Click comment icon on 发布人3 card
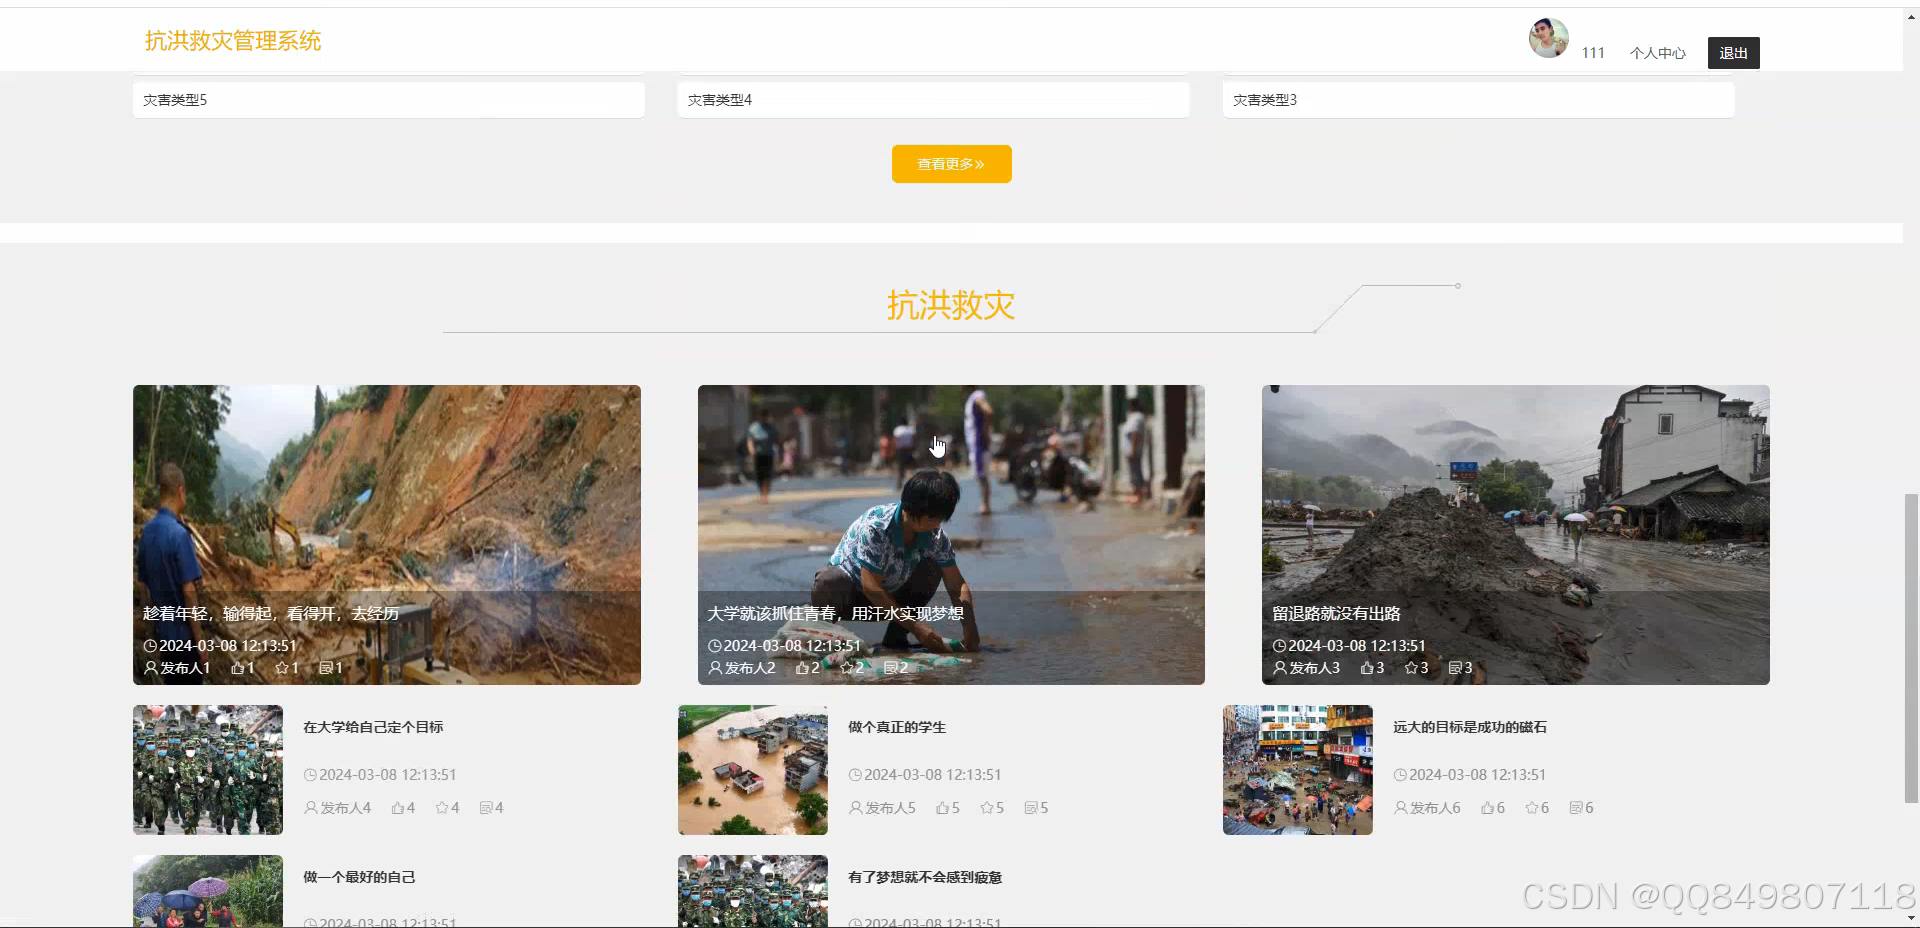 pyautogui.click(x=1455, y=668)
